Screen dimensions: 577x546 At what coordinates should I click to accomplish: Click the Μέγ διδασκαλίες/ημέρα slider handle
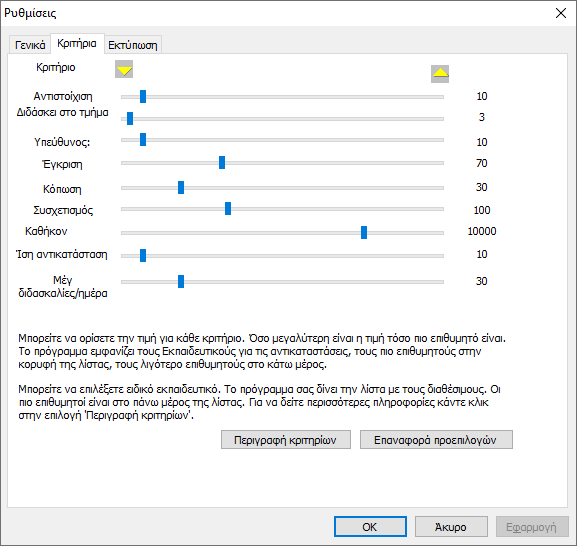click(181, 281)
